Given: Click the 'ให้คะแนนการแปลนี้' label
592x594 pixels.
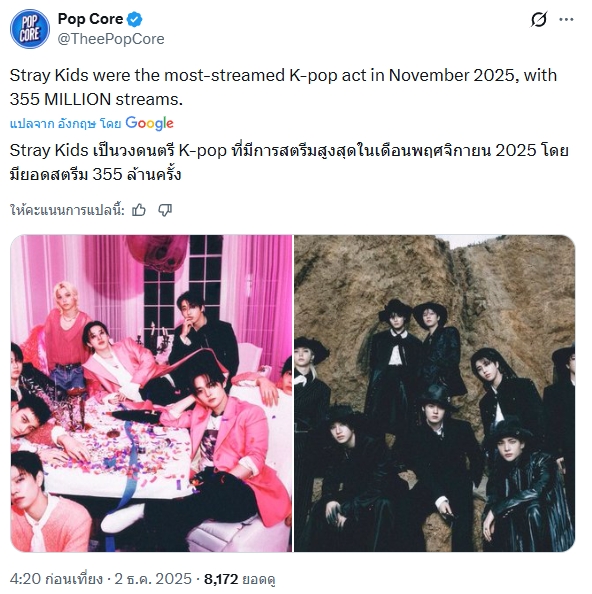Looking at the screenshot, I should tap(67, 210).
